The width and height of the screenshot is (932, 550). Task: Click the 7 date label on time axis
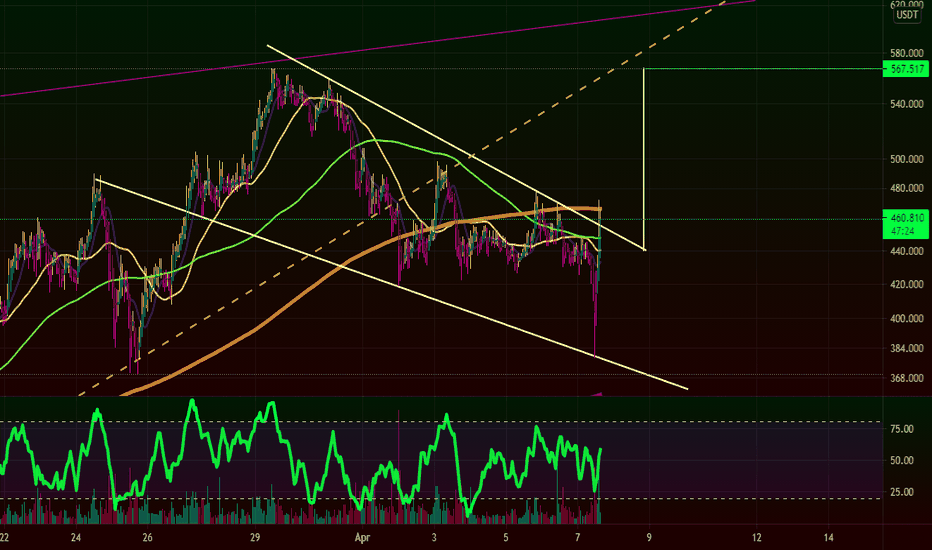point(578,538)
